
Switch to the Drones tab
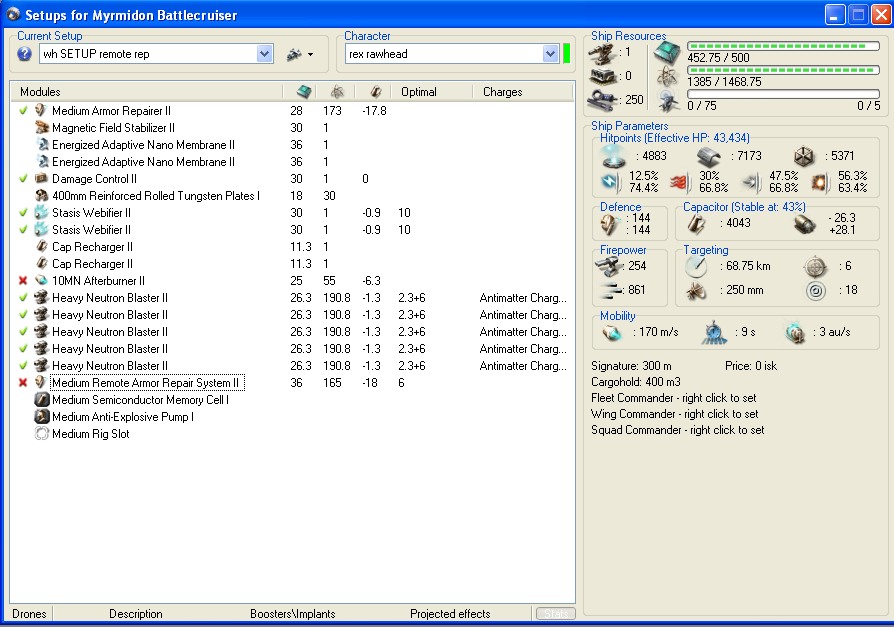[31, 614]
